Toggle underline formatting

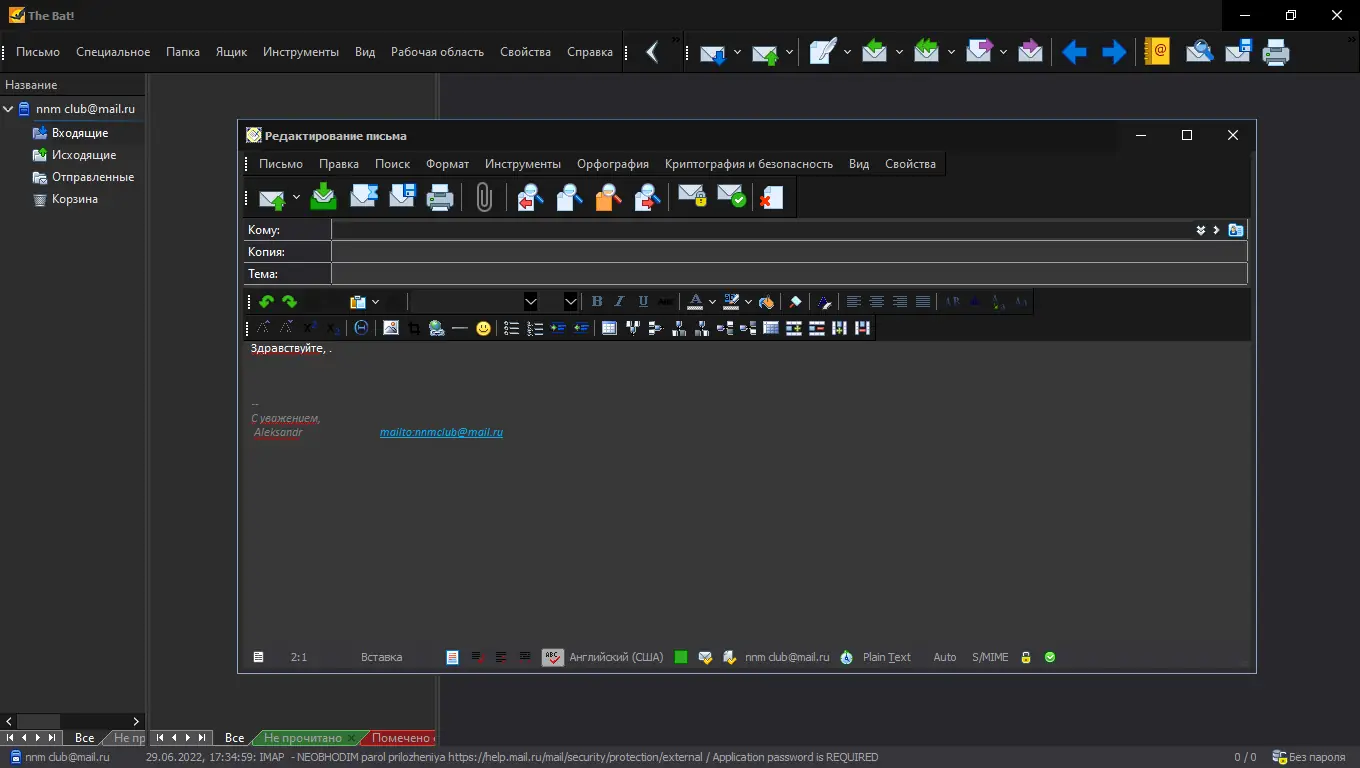(x=643, y=302)
